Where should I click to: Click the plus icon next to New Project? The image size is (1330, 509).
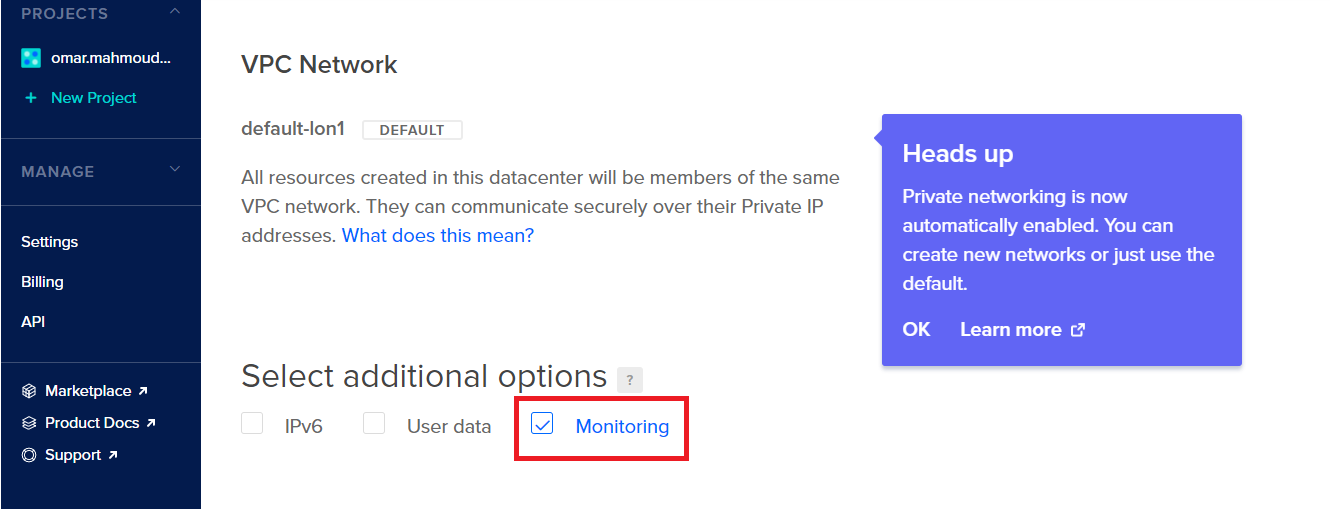31,98
